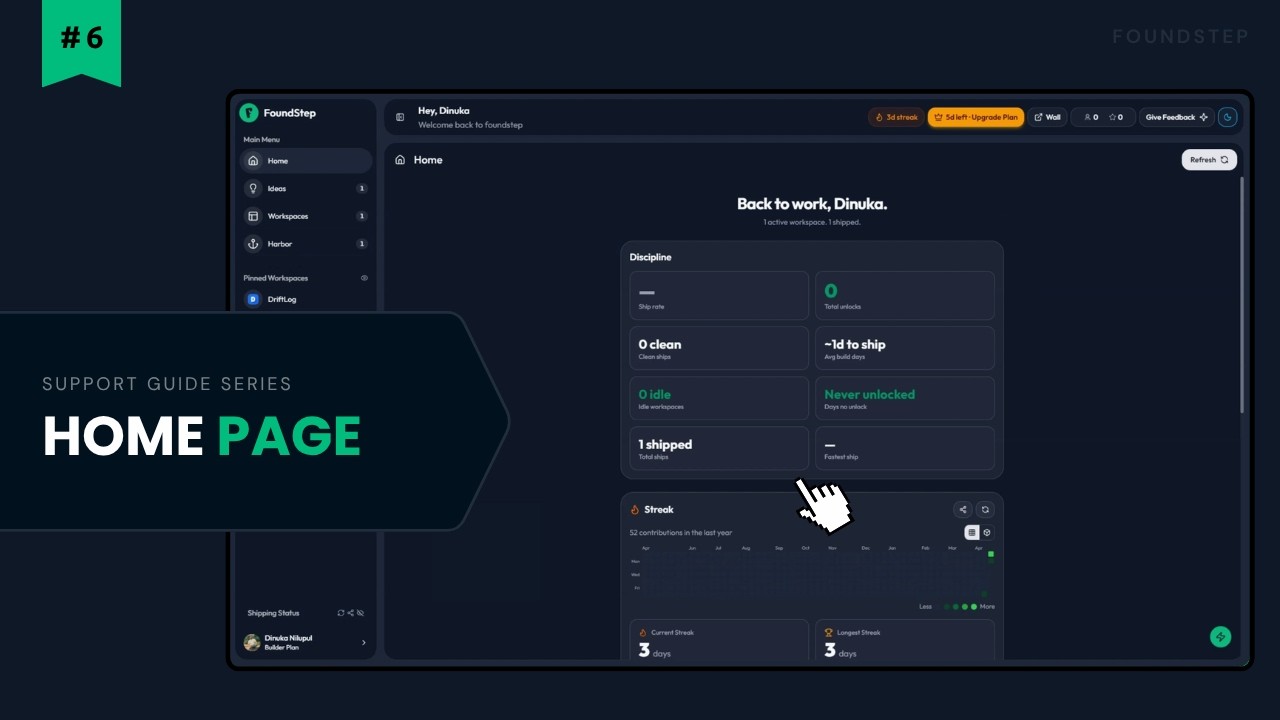This screenshot has height=720, width=1280.
Task: Click the 5d left Upgrade Plan button
Action: (975, 117)
